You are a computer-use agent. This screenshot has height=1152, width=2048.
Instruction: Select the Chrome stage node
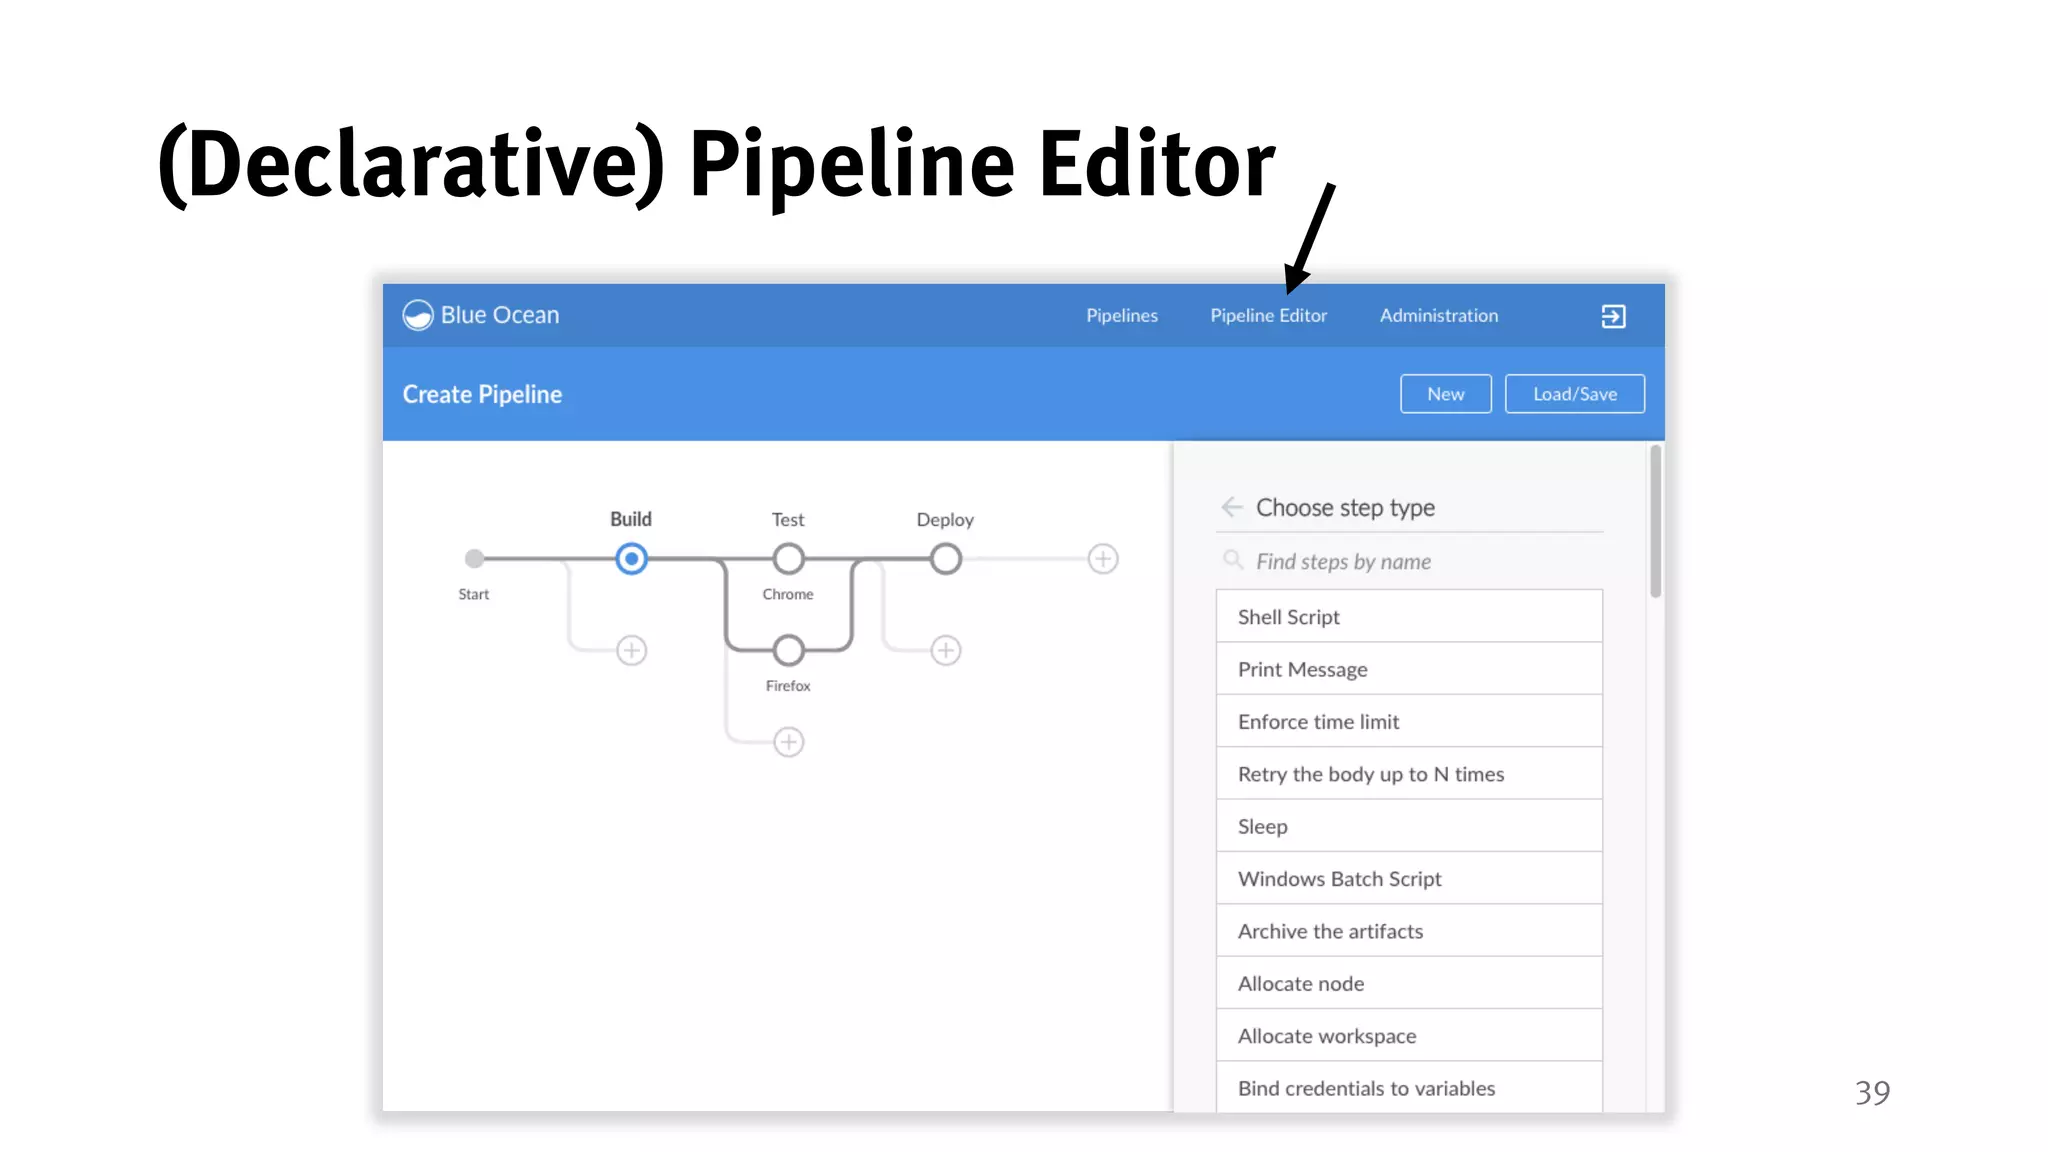click(788, 558)
